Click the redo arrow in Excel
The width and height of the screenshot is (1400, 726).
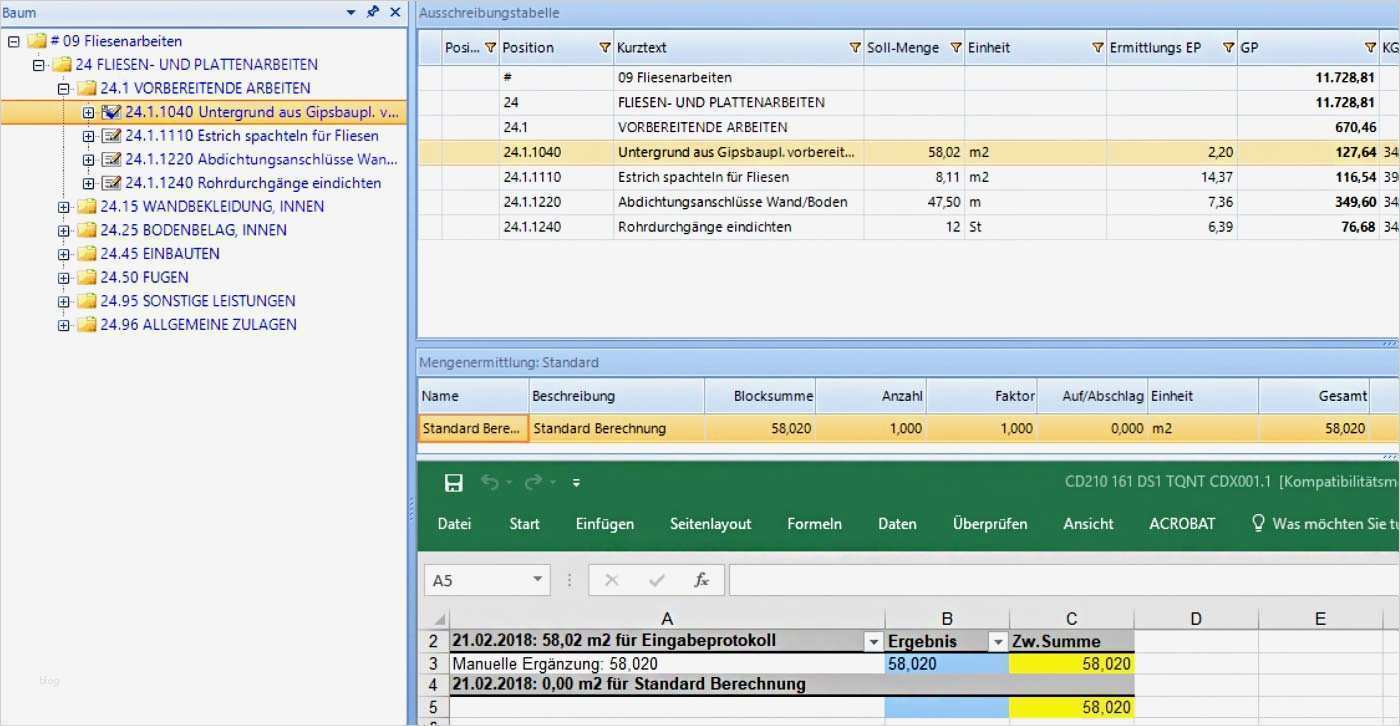(533, 483)
